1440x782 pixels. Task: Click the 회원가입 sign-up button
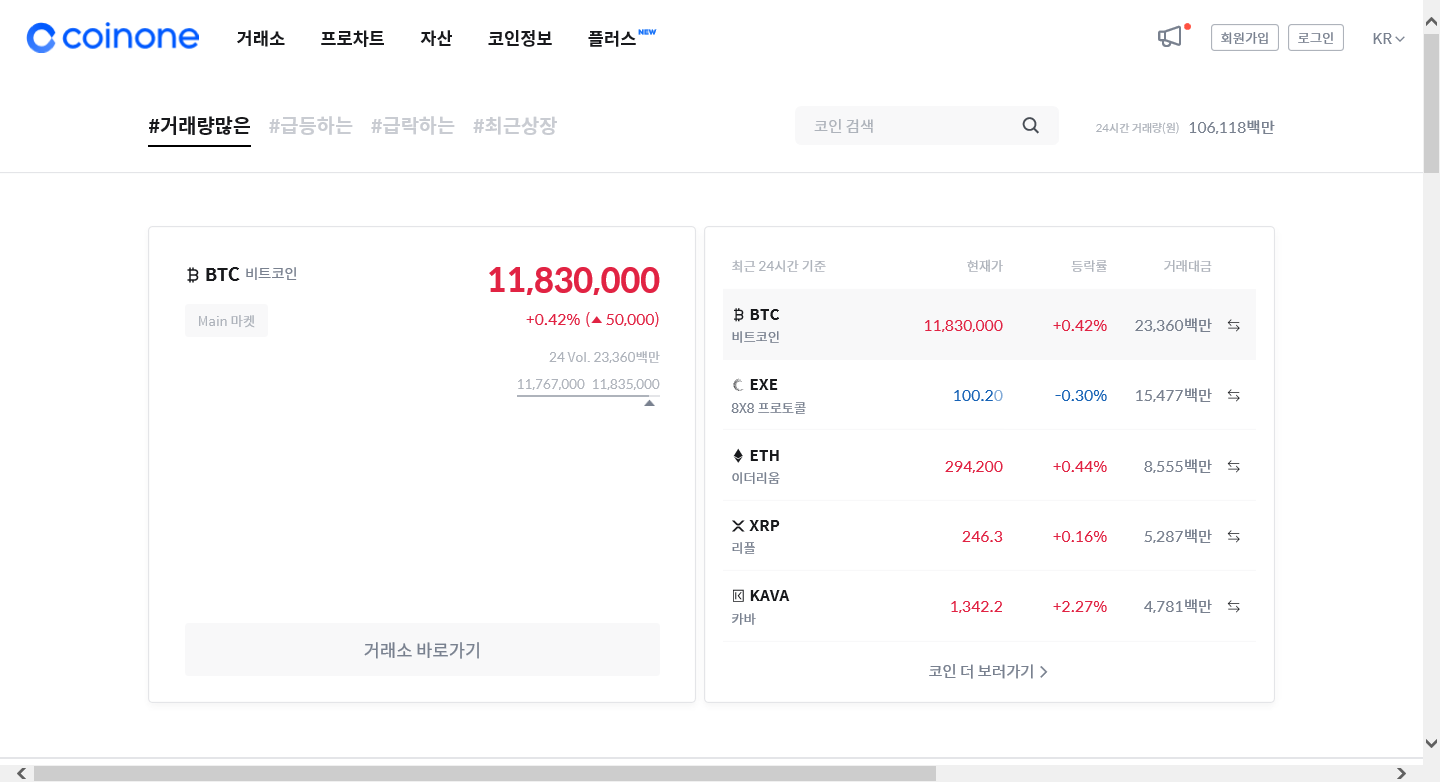tap(1245, 38)
